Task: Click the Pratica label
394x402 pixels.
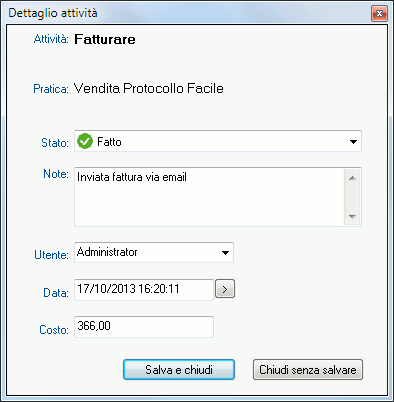Action: pos(51,89)
